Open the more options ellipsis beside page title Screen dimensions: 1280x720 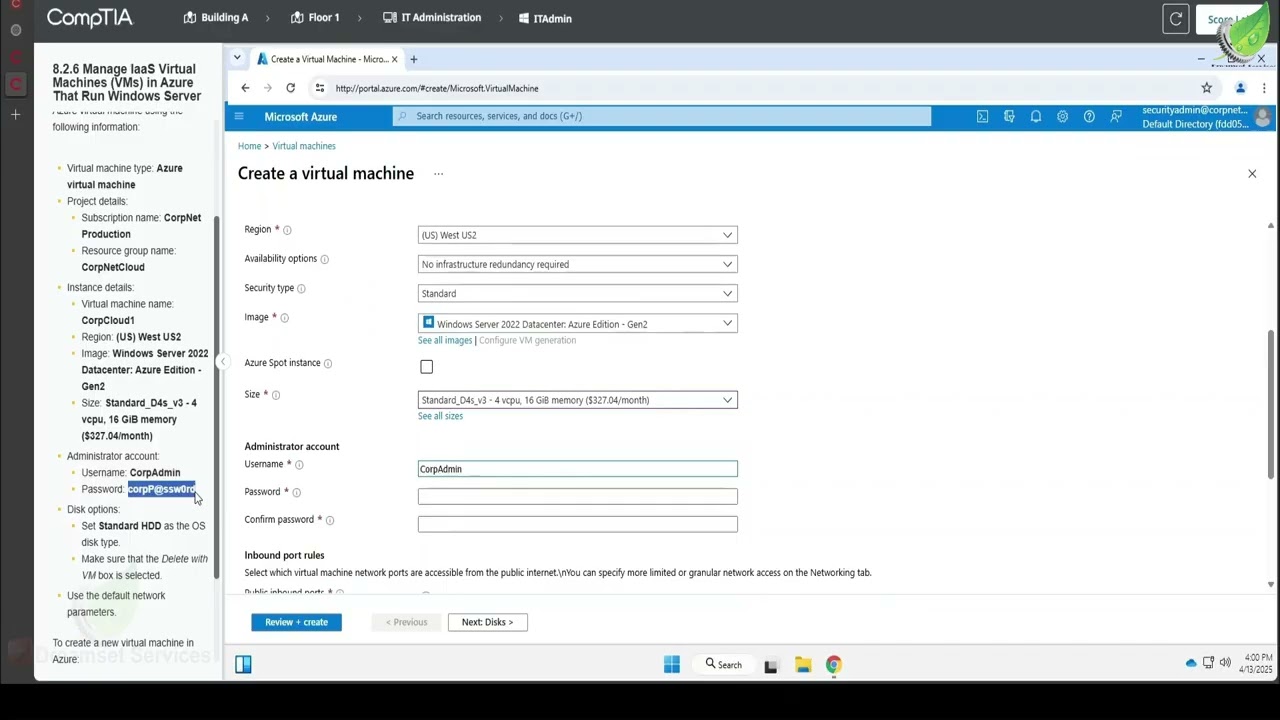[x=438, y=174]
